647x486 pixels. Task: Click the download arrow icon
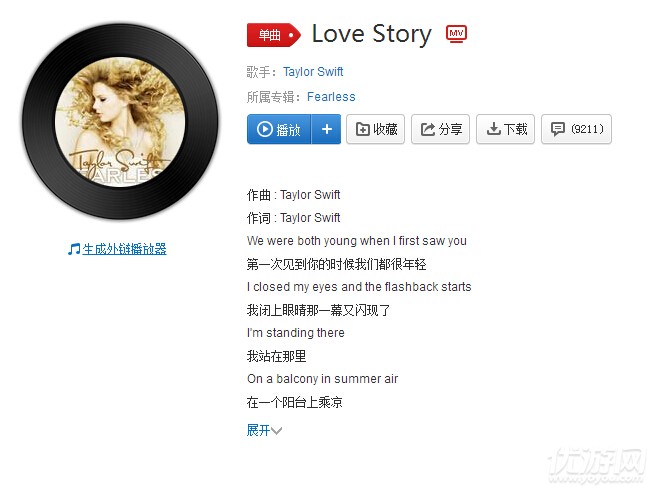(493, 129)
